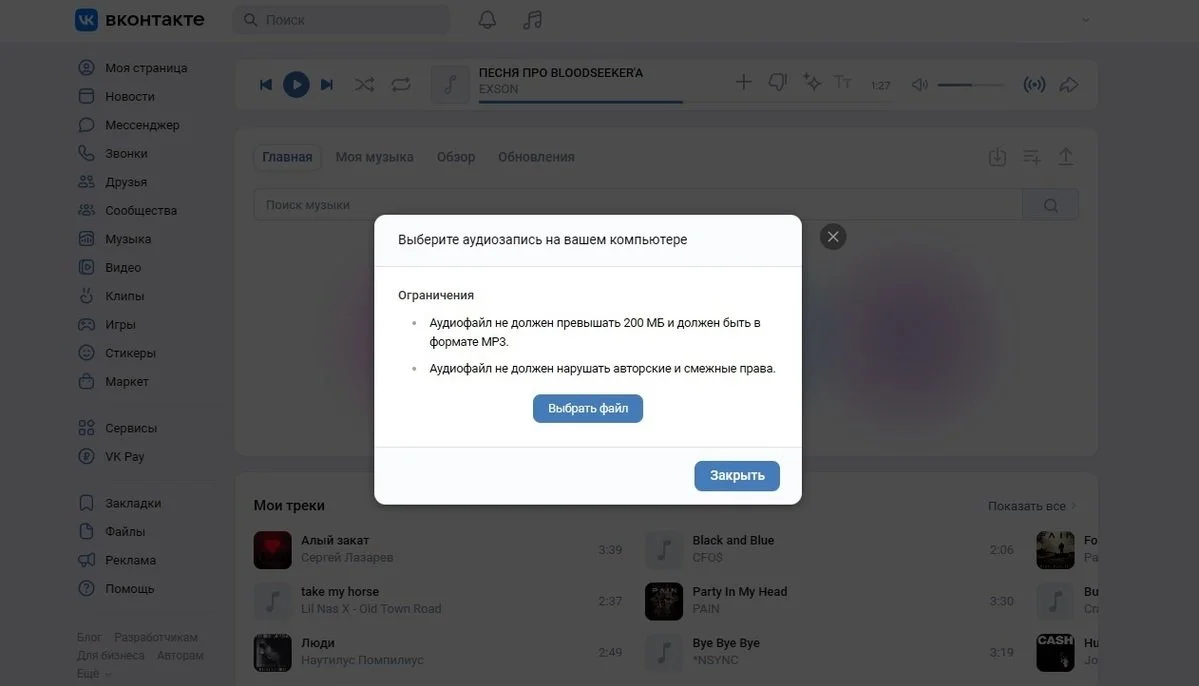The image size is (1199, 686).
Task: Switch to Главная tab
Action: pos(287,157)
